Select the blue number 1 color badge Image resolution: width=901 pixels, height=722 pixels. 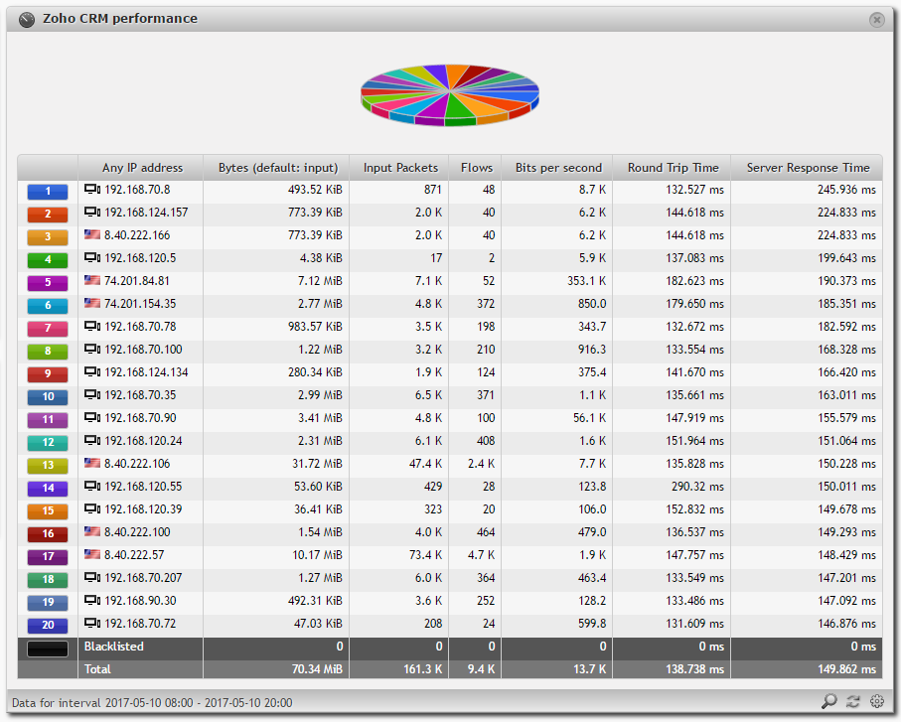click(x=48, y=191)
